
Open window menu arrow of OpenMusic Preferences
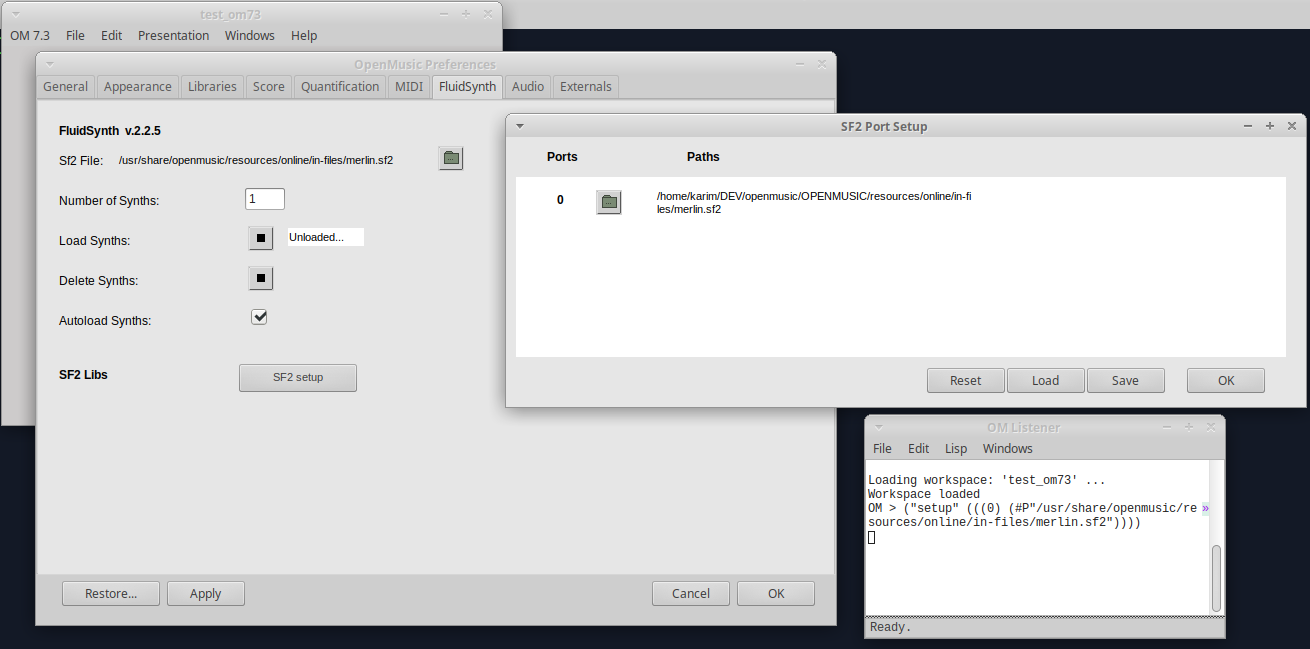pyautogui.click(x=50, y=64)
